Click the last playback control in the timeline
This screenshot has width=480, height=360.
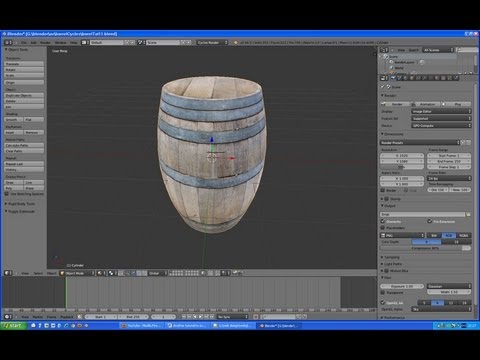click(x=211, y=317)
